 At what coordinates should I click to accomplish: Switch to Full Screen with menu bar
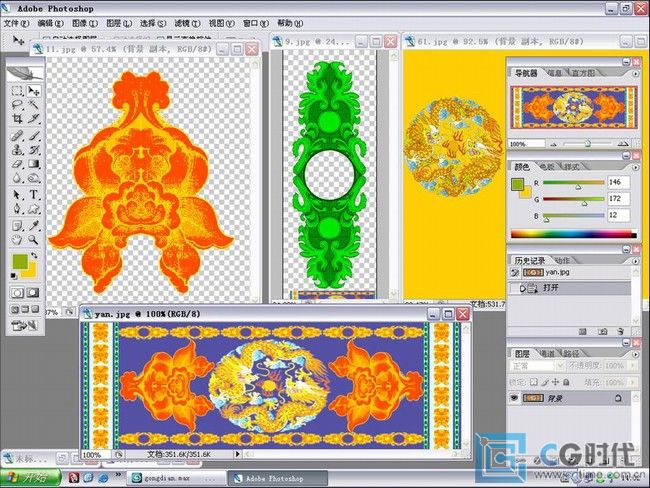[x=25, y=309]
